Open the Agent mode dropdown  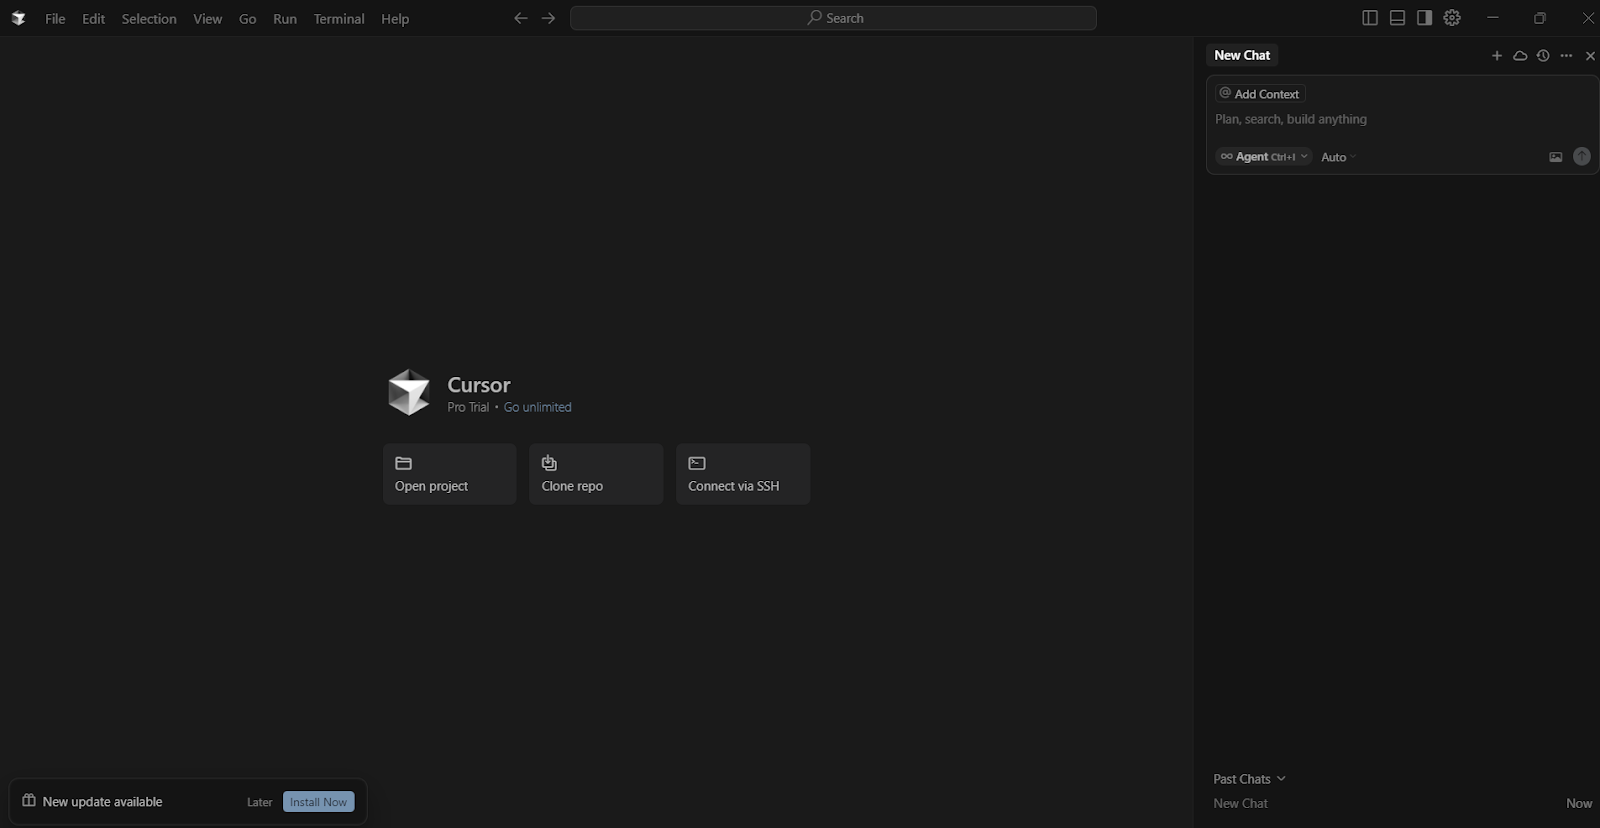[x=1264, y=157]
